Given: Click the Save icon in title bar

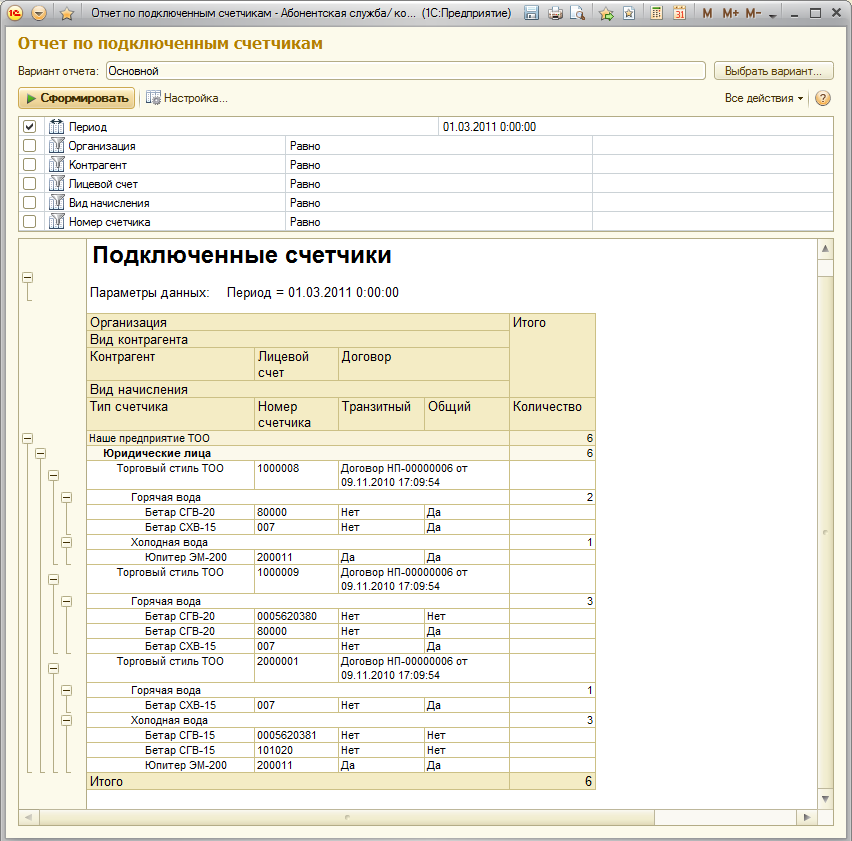Looking at the screenshot, I should point(532,13).
